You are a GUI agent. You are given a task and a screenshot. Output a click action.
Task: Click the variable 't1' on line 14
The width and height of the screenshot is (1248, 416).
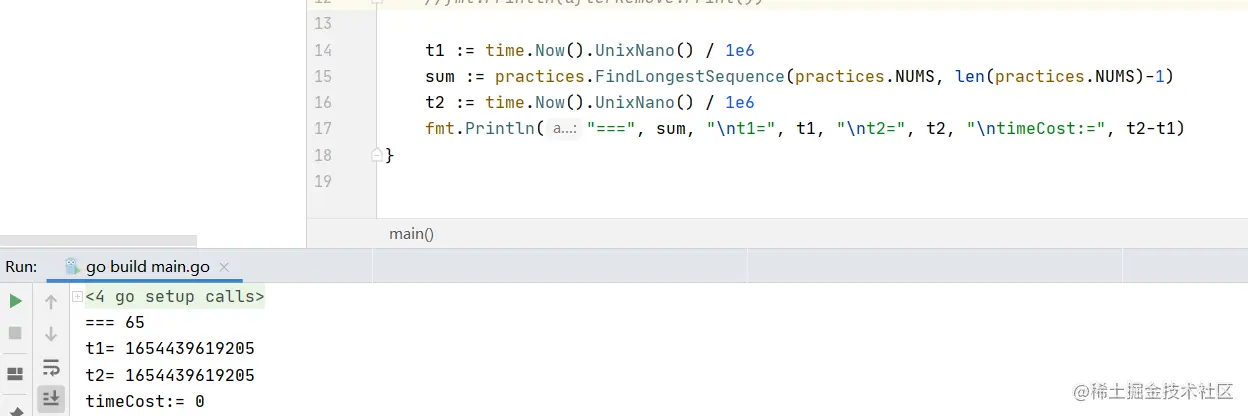pyautogui.click(x=435, y=50)
